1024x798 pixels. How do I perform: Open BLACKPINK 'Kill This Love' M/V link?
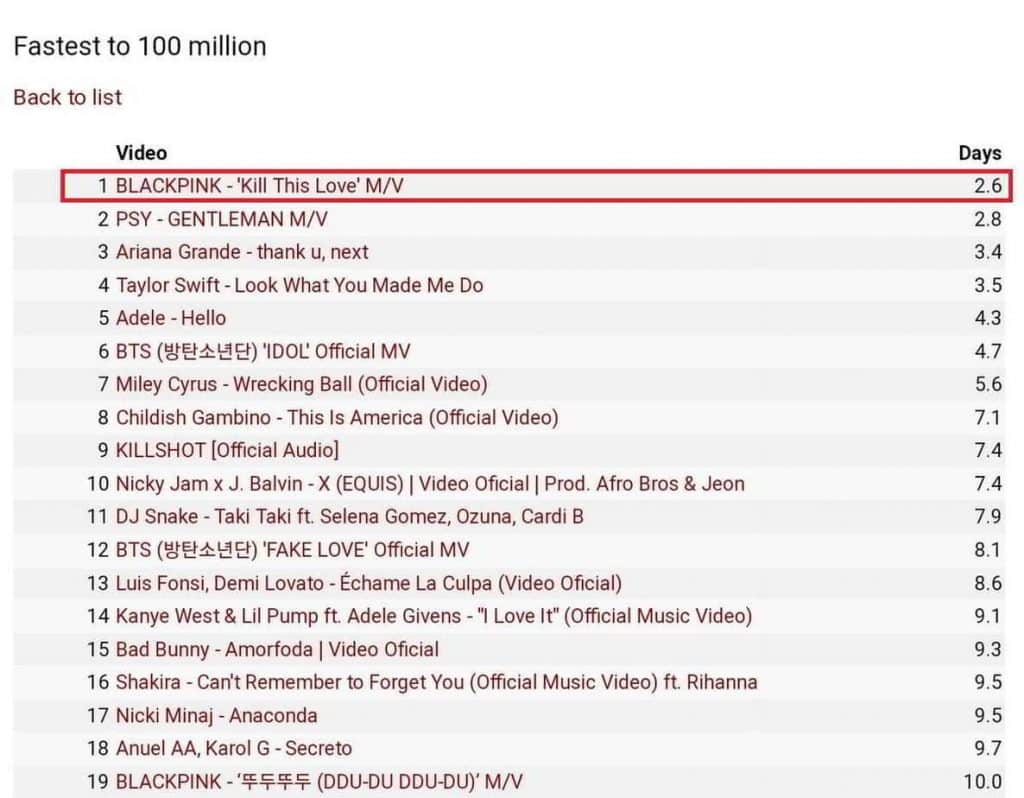pyautogui.click(x=260, y=186)
